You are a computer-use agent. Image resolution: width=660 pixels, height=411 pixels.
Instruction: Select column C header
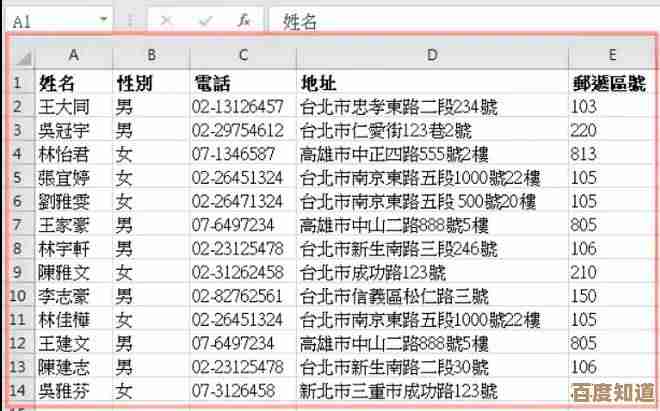[241, 57]
